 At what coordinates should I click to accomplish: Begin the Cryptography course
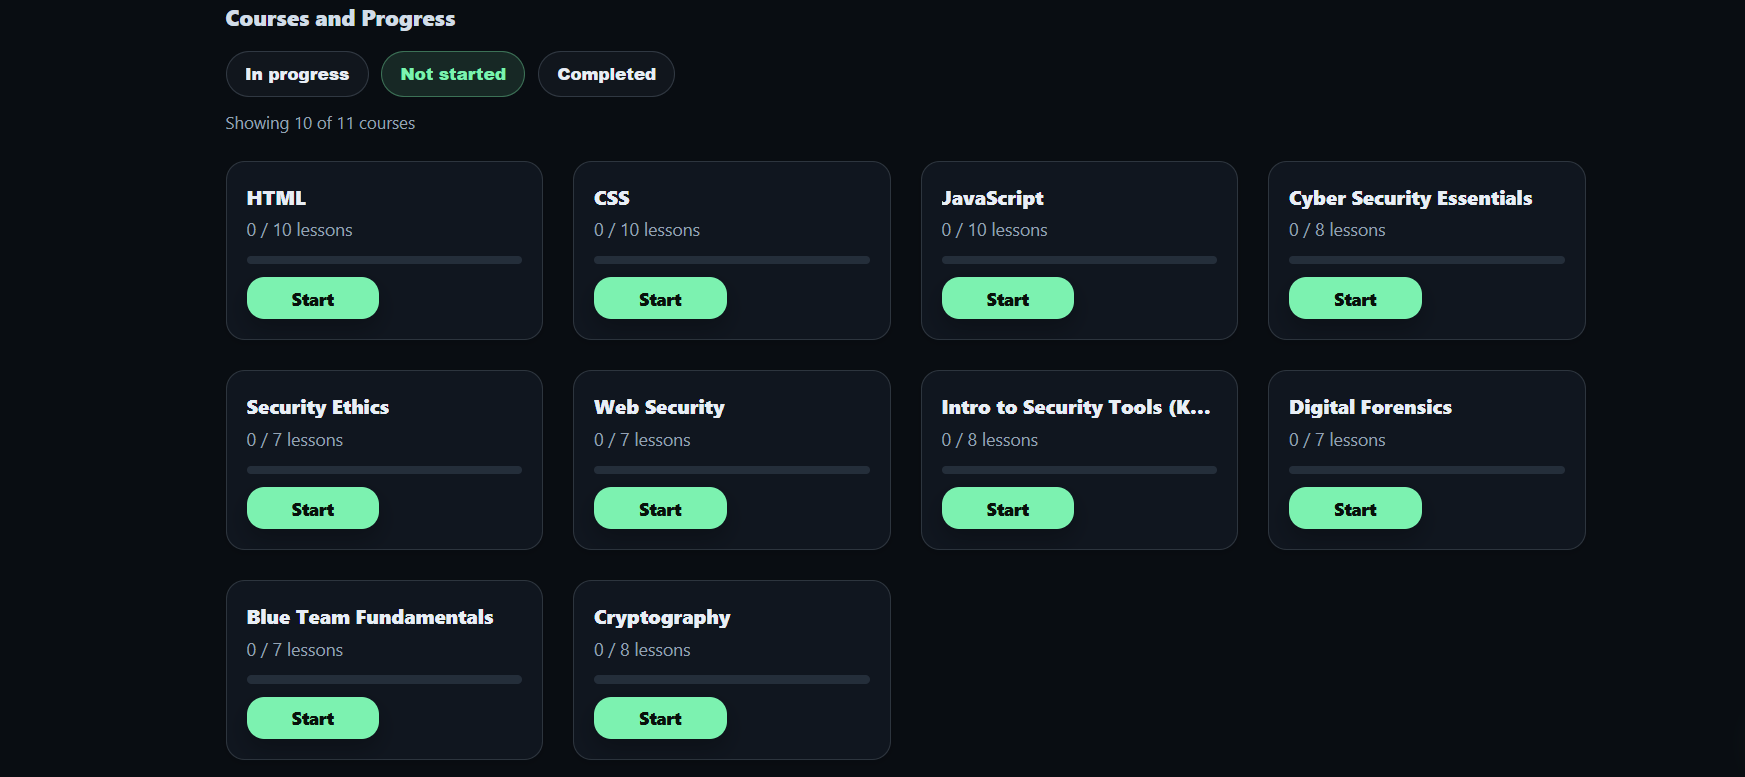coord(660,718)
